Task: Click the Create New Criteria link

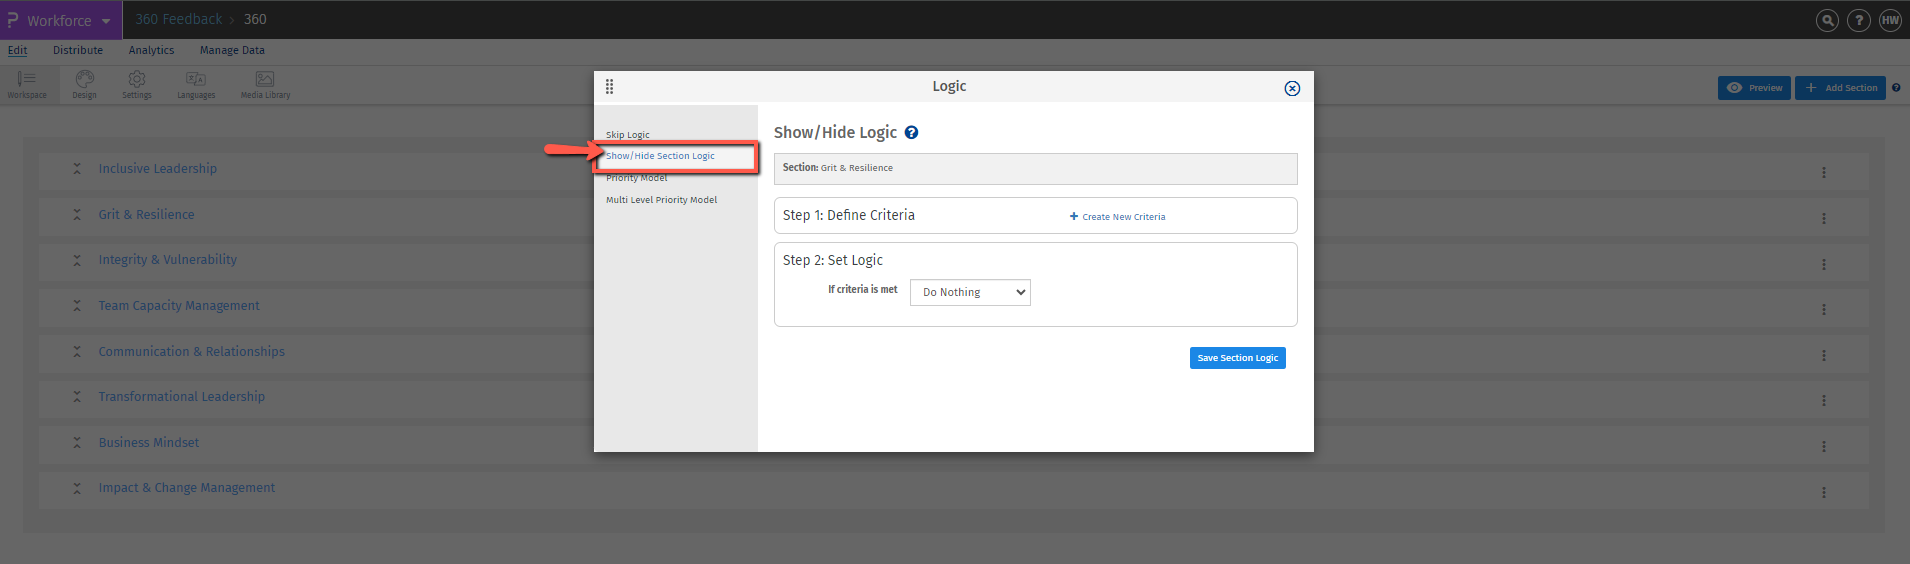Action: pyautogui.click(x=1118, y=217)
